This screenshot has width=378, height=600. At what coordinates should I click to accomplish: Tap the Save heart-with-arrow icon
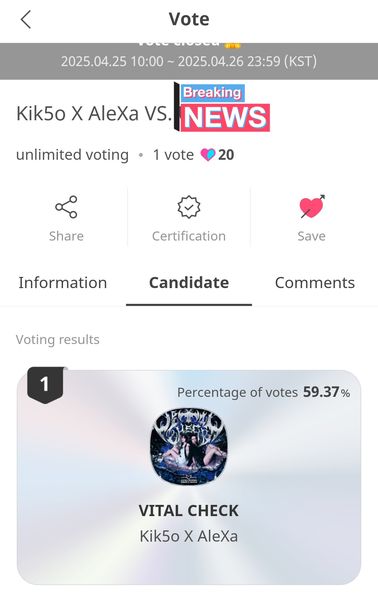312,206
